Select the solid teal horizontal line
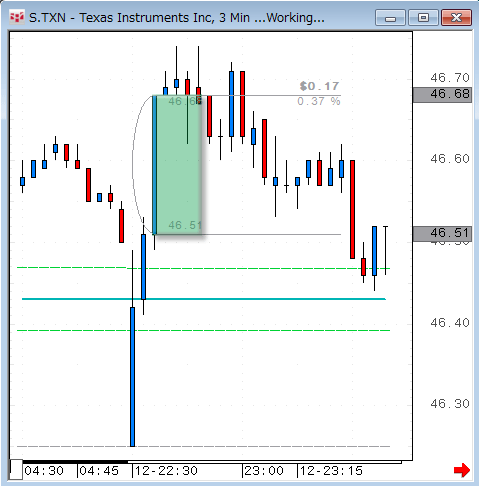479x486 pixels. (204, 299)
